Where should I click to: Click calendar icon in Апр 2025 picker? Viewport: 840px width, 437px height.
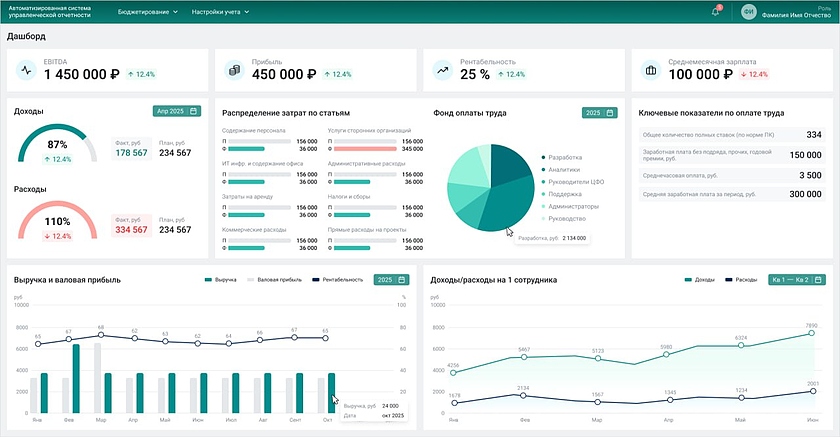(193, 112)
